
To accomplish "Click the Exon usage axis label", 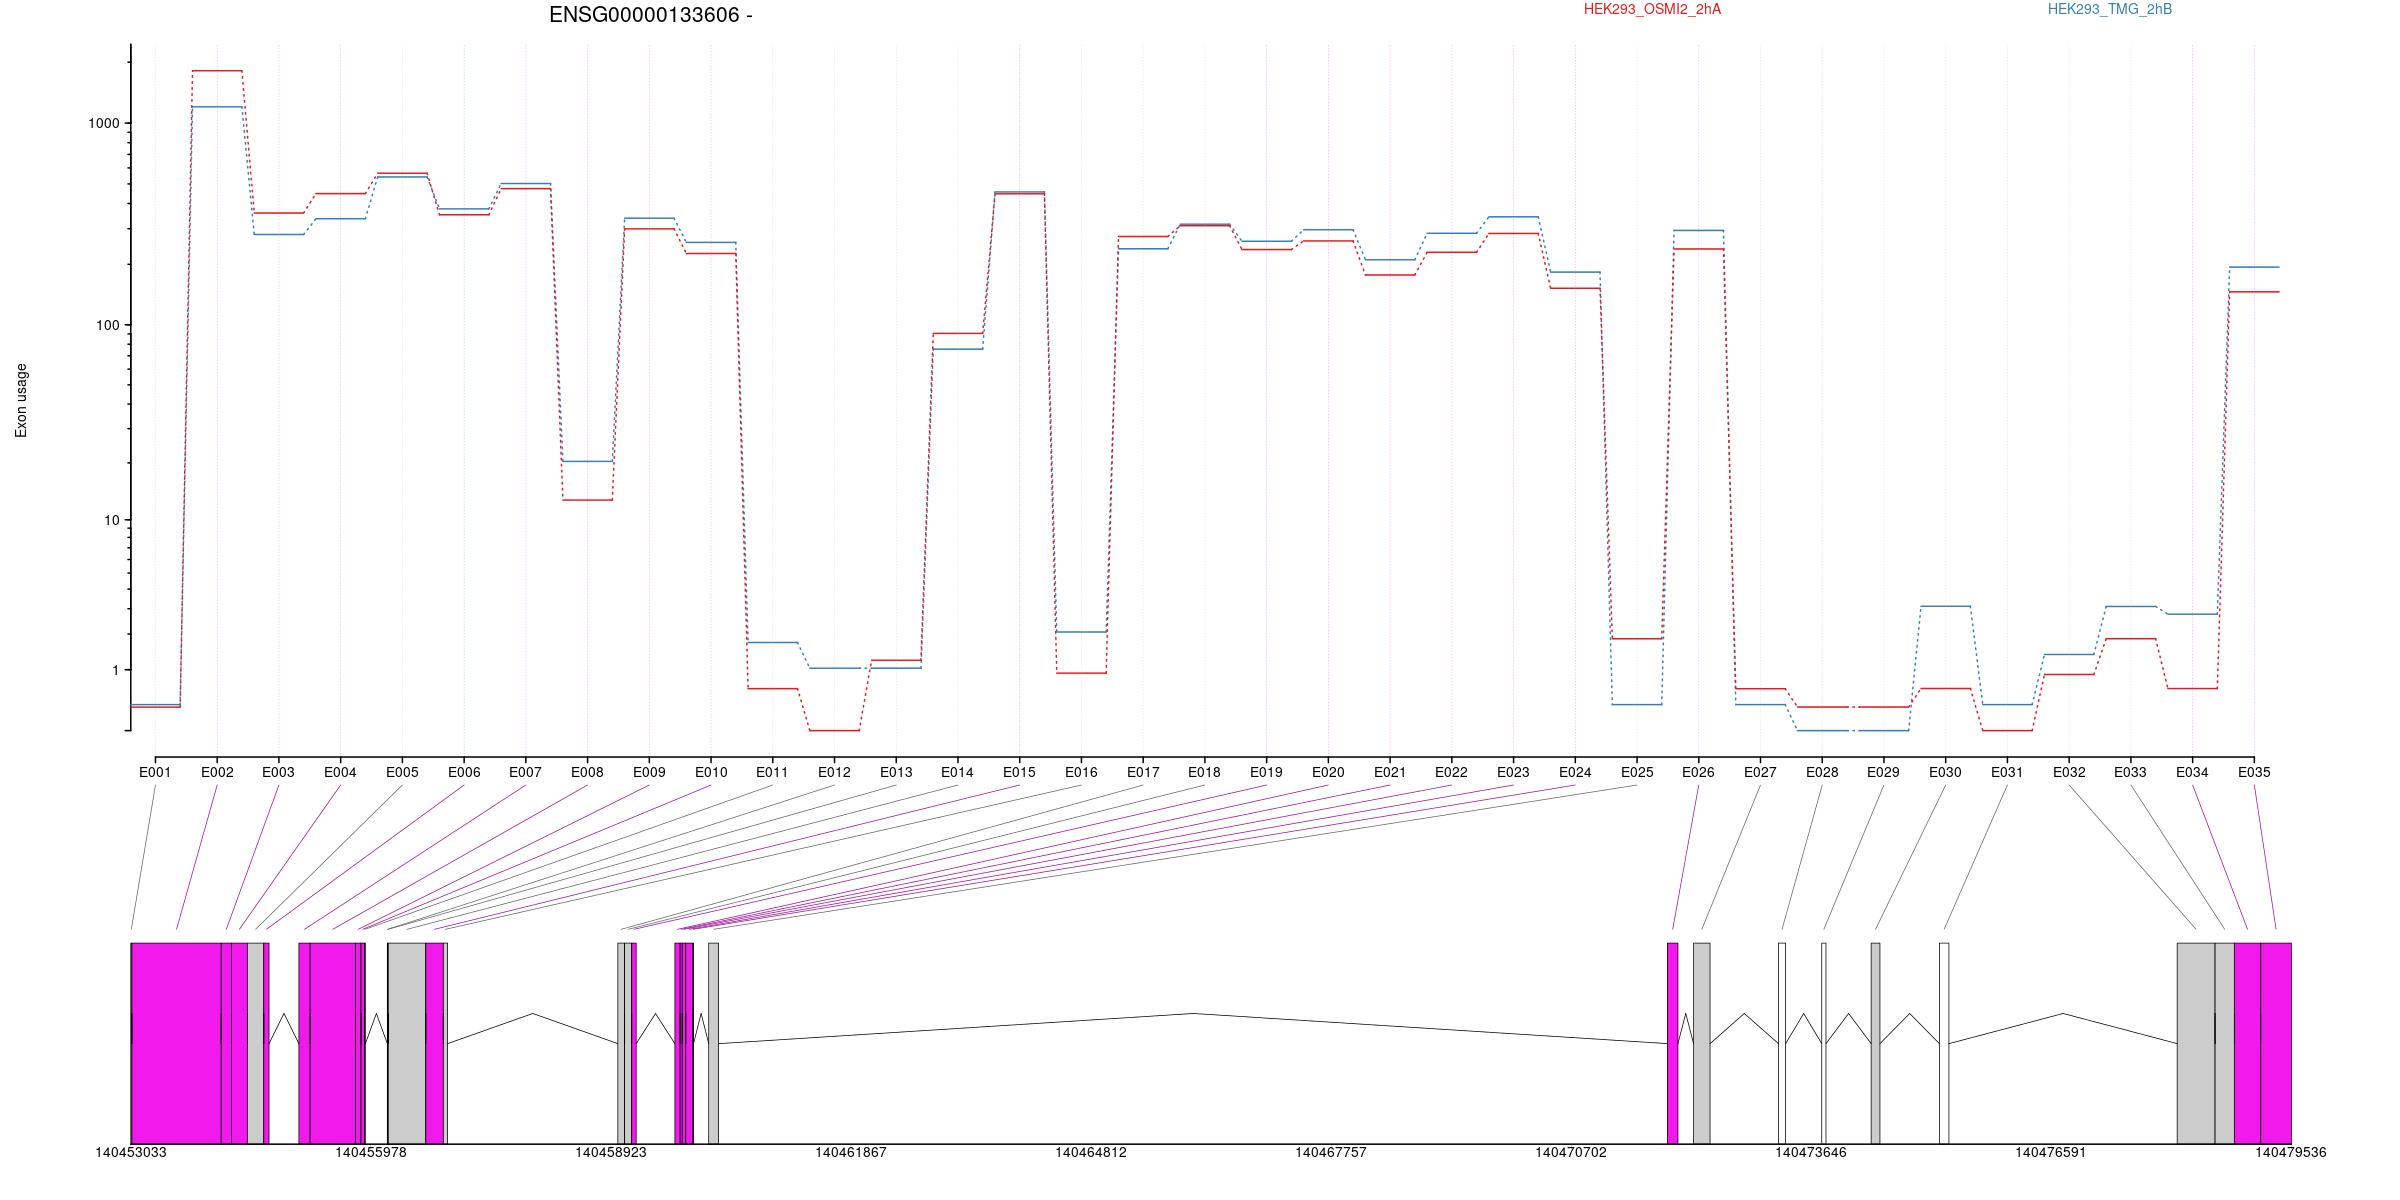I will coord(21,400).
